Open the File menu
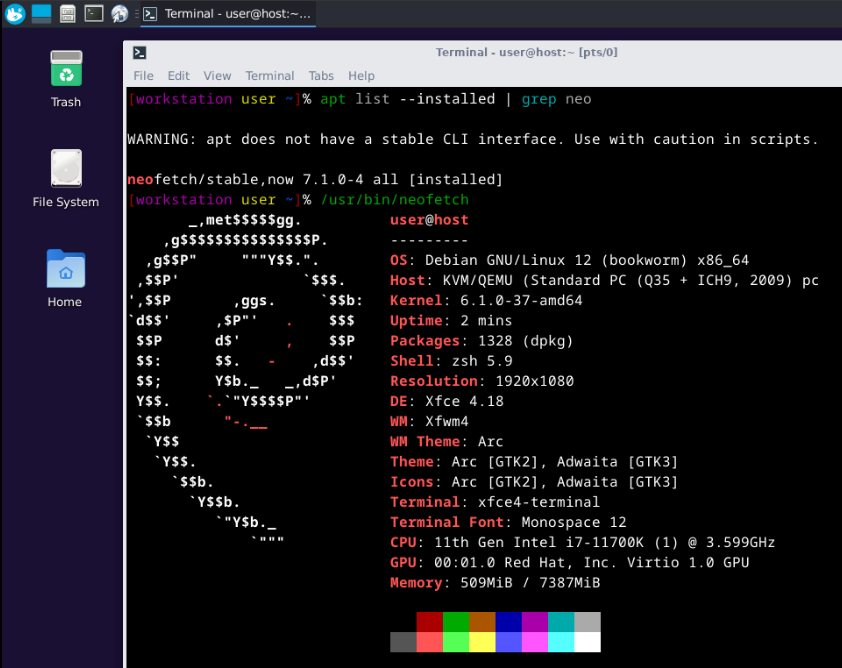Viewport: 842px width, 668px height. coord(143,76)
